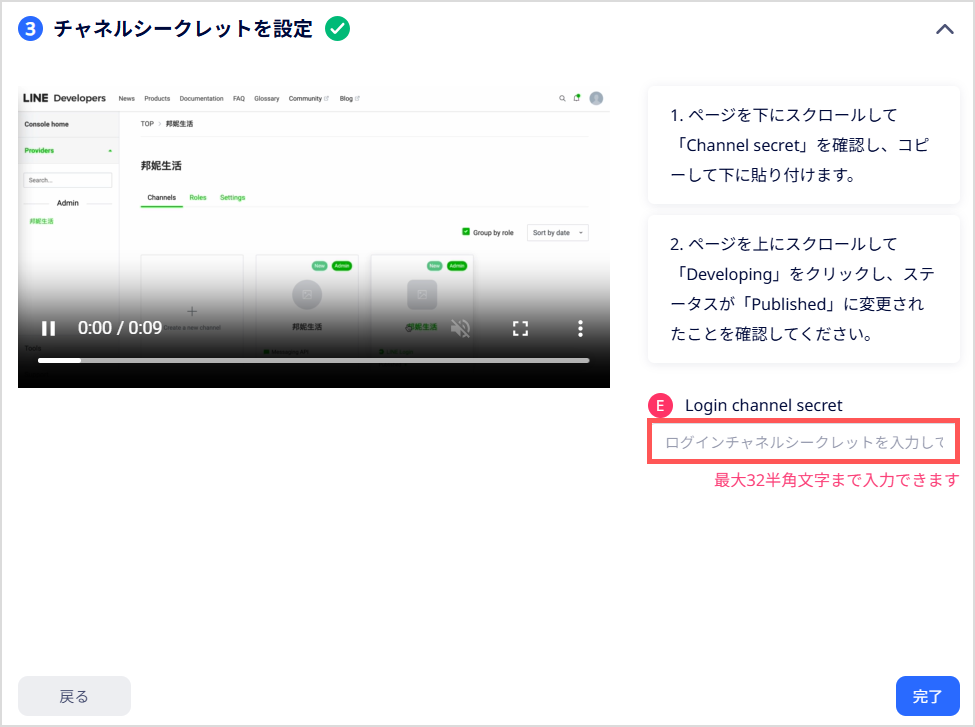Click the user avatar in LINE Developers
The width and height of the screenshot is (975, 727).
(596, 98)
